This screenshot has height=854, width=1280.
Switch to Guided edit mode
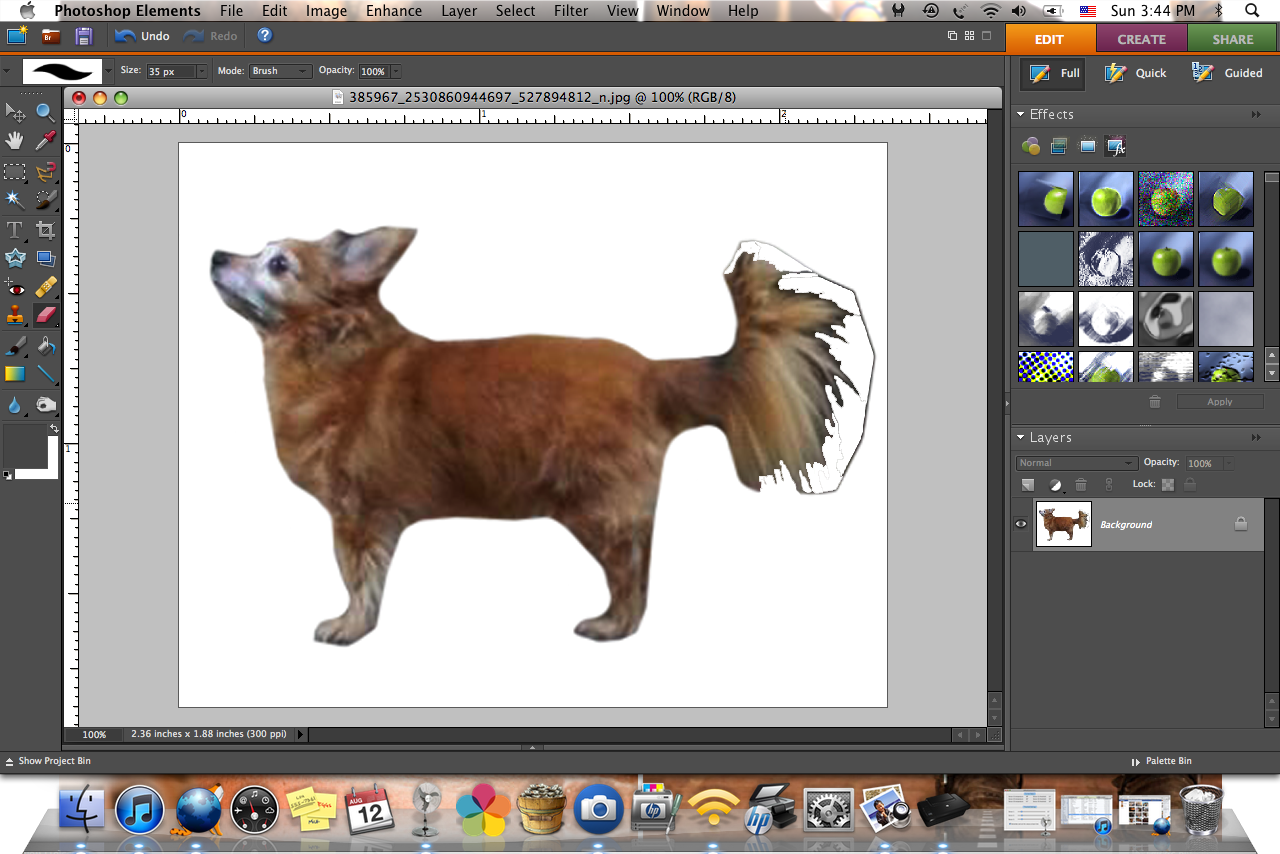(x=1228, y=73)
